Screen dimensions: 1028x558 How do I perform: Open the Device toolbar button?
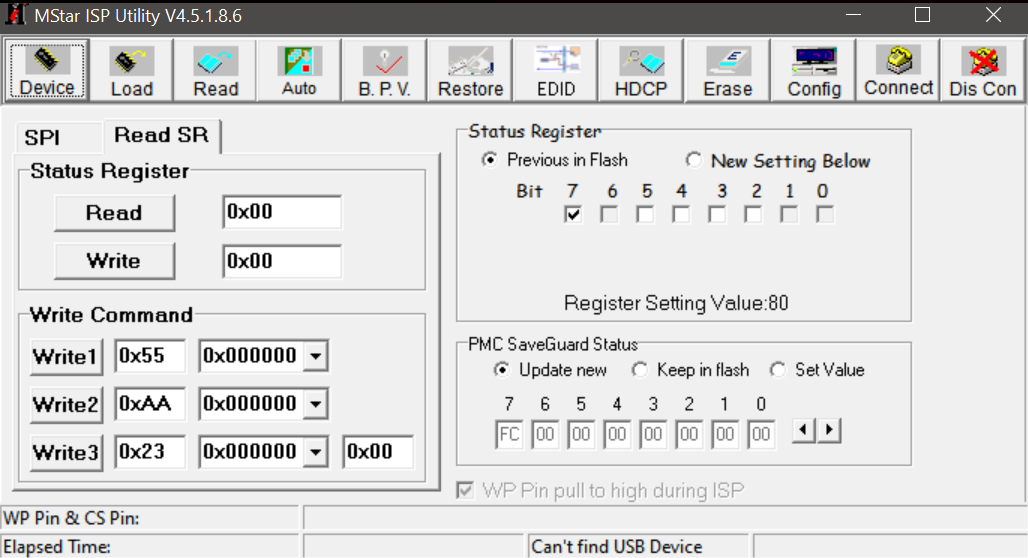pyautogui.click(x=47, y=70)
